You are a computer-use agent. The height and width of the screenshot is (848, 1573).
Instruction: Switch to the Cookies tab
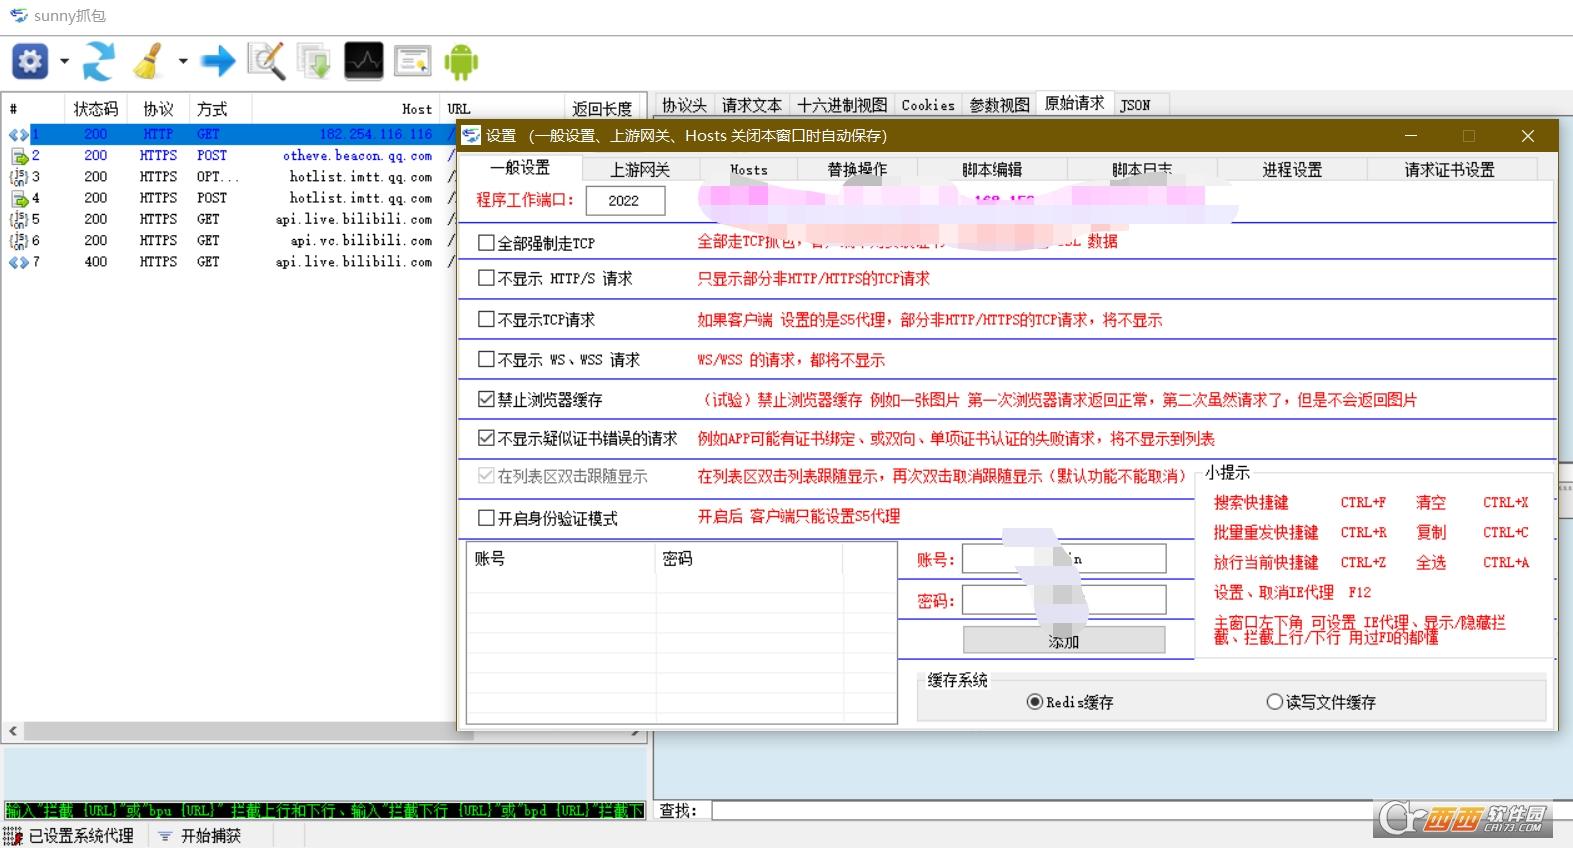(928, 105)
